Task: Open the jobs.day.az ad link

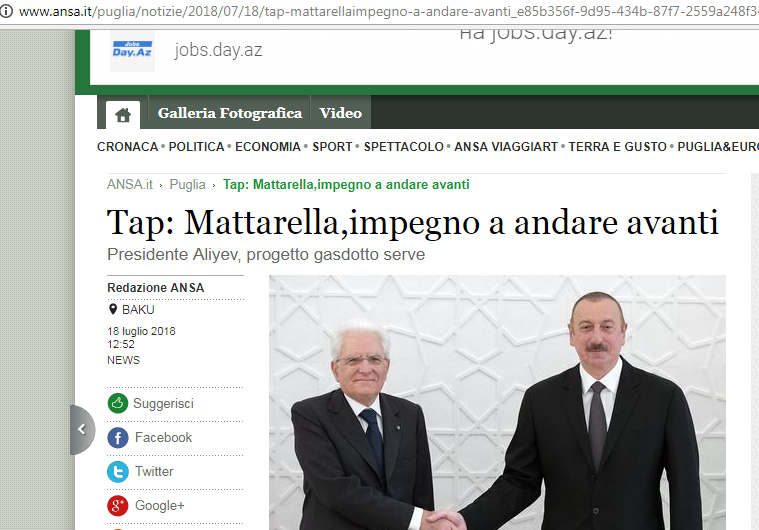Action: click(x=218, y=50)
